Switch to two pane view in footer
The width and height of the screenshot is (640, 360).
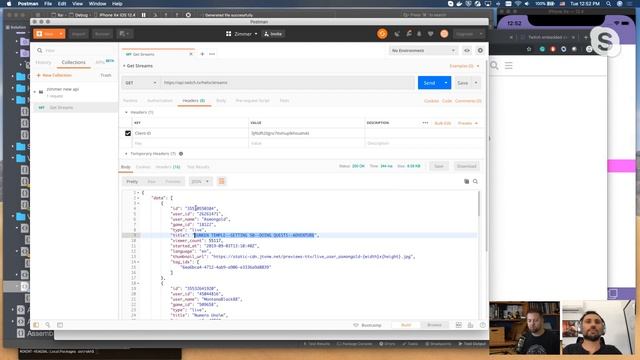tap(458, 325)
